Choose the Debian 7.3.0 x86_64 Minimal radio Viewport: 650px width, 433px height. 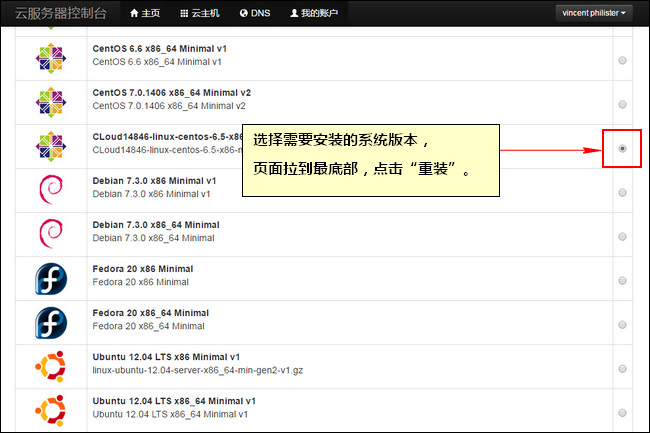[622, 237]
